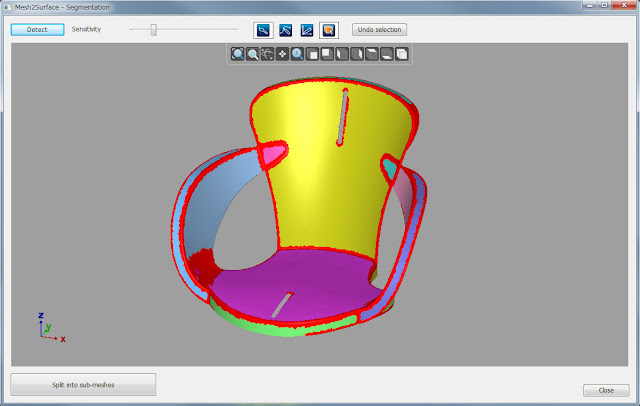Adjust the Sensitivity slider handle

pos(153,29)
